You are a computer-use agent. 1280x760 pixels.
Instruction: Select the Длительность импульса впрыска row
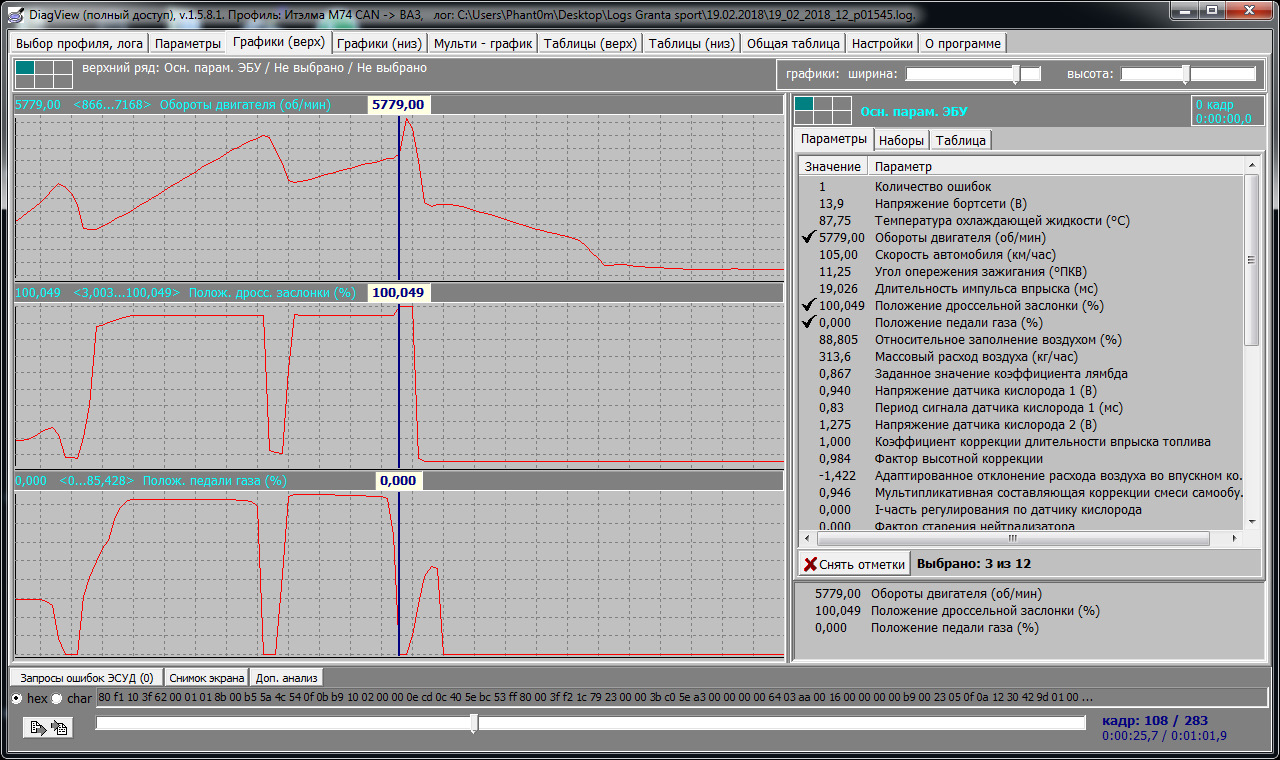click(1021, 289)
